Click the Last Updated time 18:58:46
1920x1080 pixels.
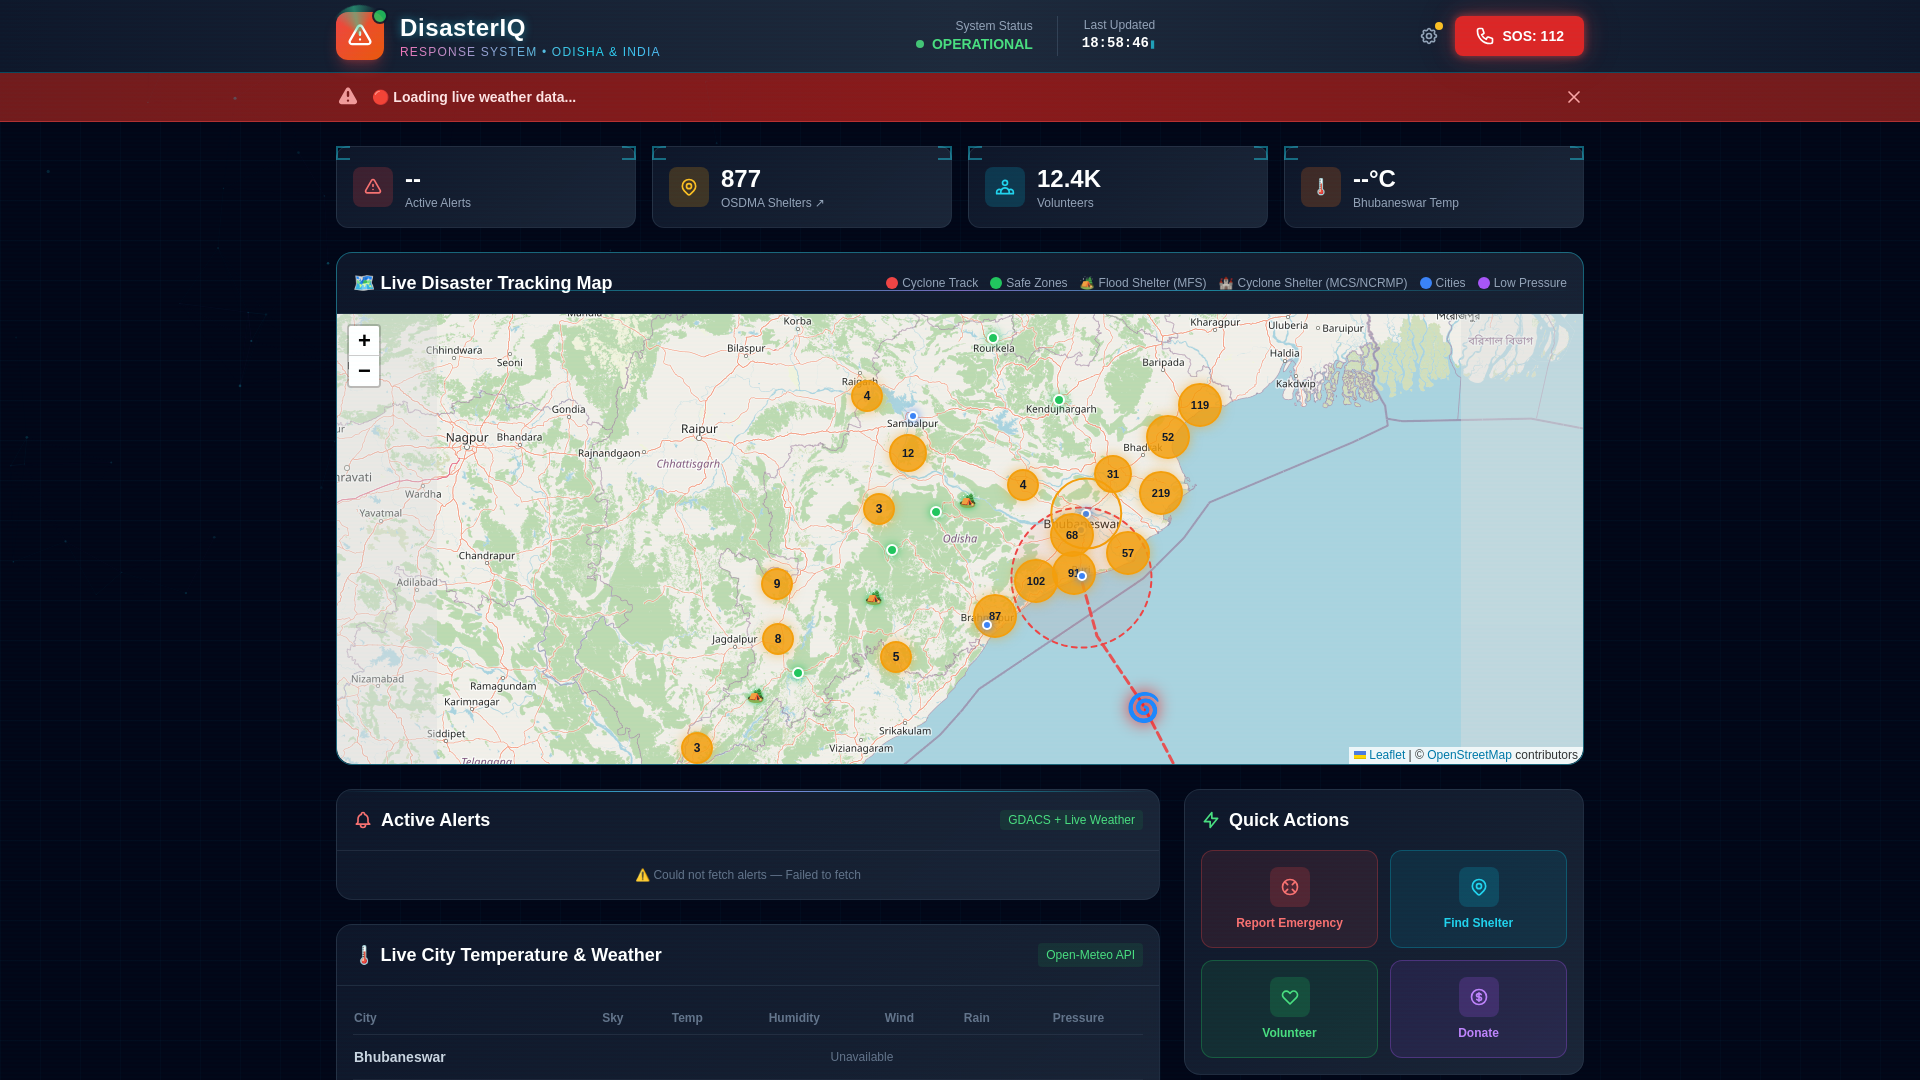(x=1115, y=43)
